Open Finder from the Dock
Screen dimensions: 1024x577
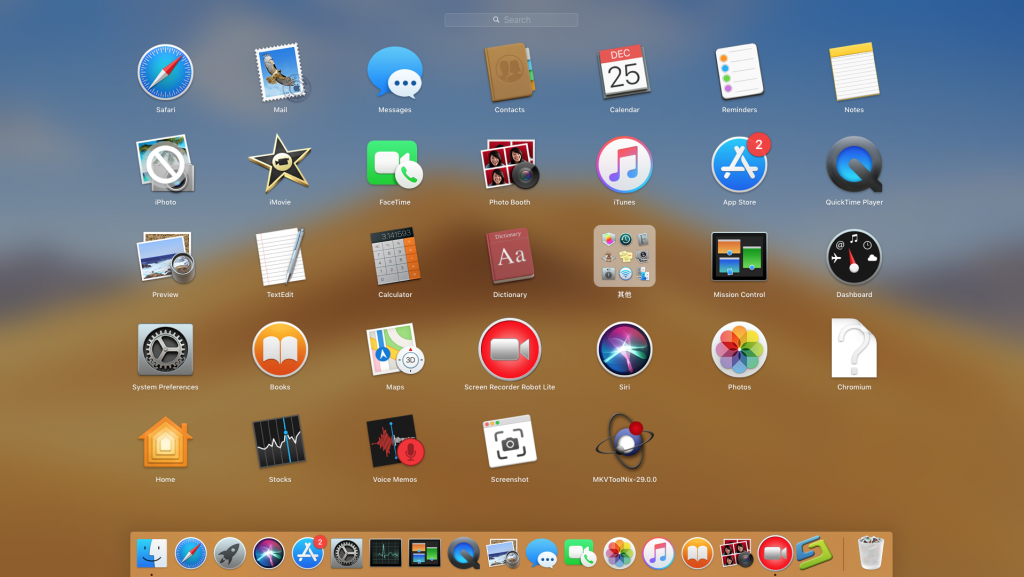tap(152, 551)
